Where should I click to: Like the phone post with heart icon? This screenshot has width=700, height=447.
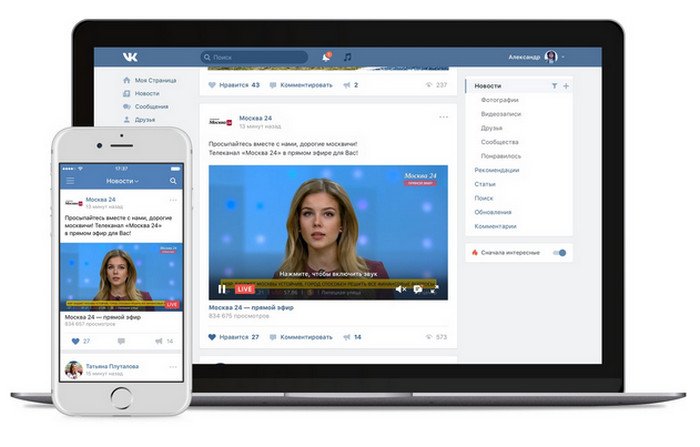(x=75, y=341)
